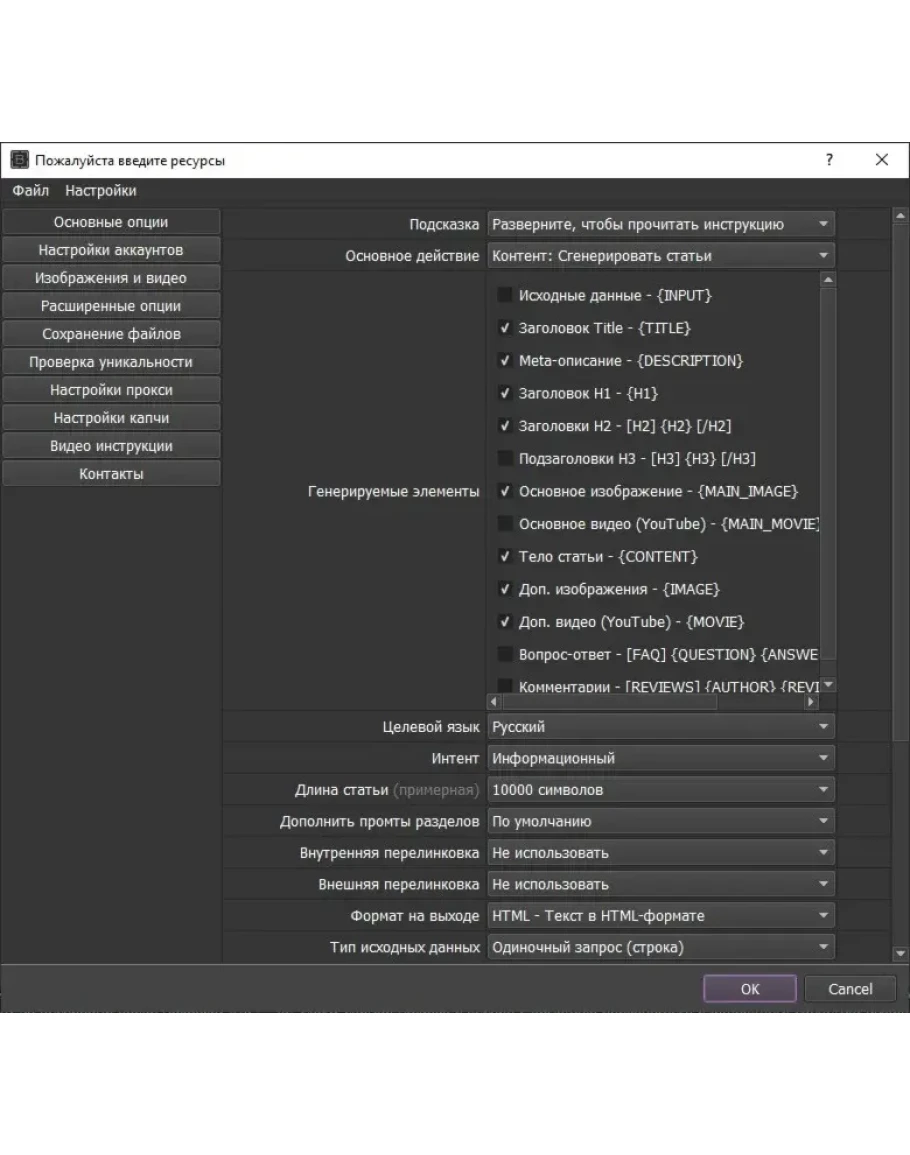Enable the Исходные данные {INPUT} checkbox

click(505, 296)
